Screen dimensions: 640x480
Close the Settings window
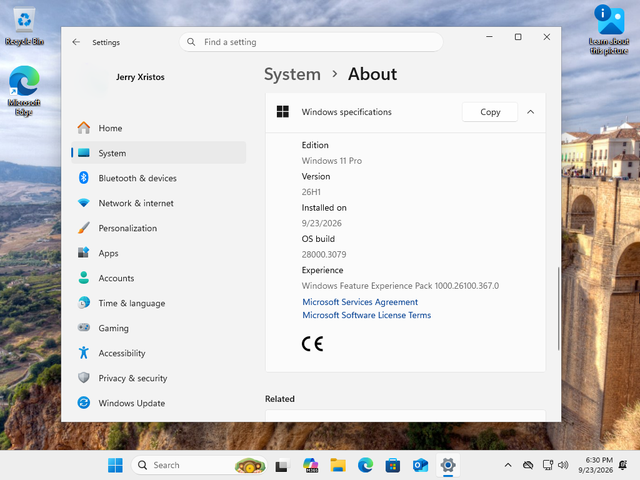coord(547,37)
